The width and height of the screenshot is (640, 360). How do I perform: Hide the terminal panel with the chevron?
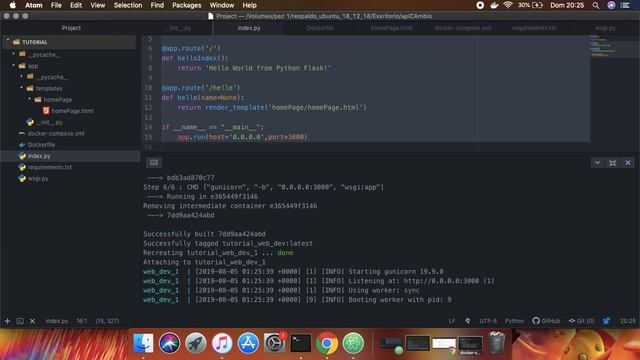coord(597,163)
